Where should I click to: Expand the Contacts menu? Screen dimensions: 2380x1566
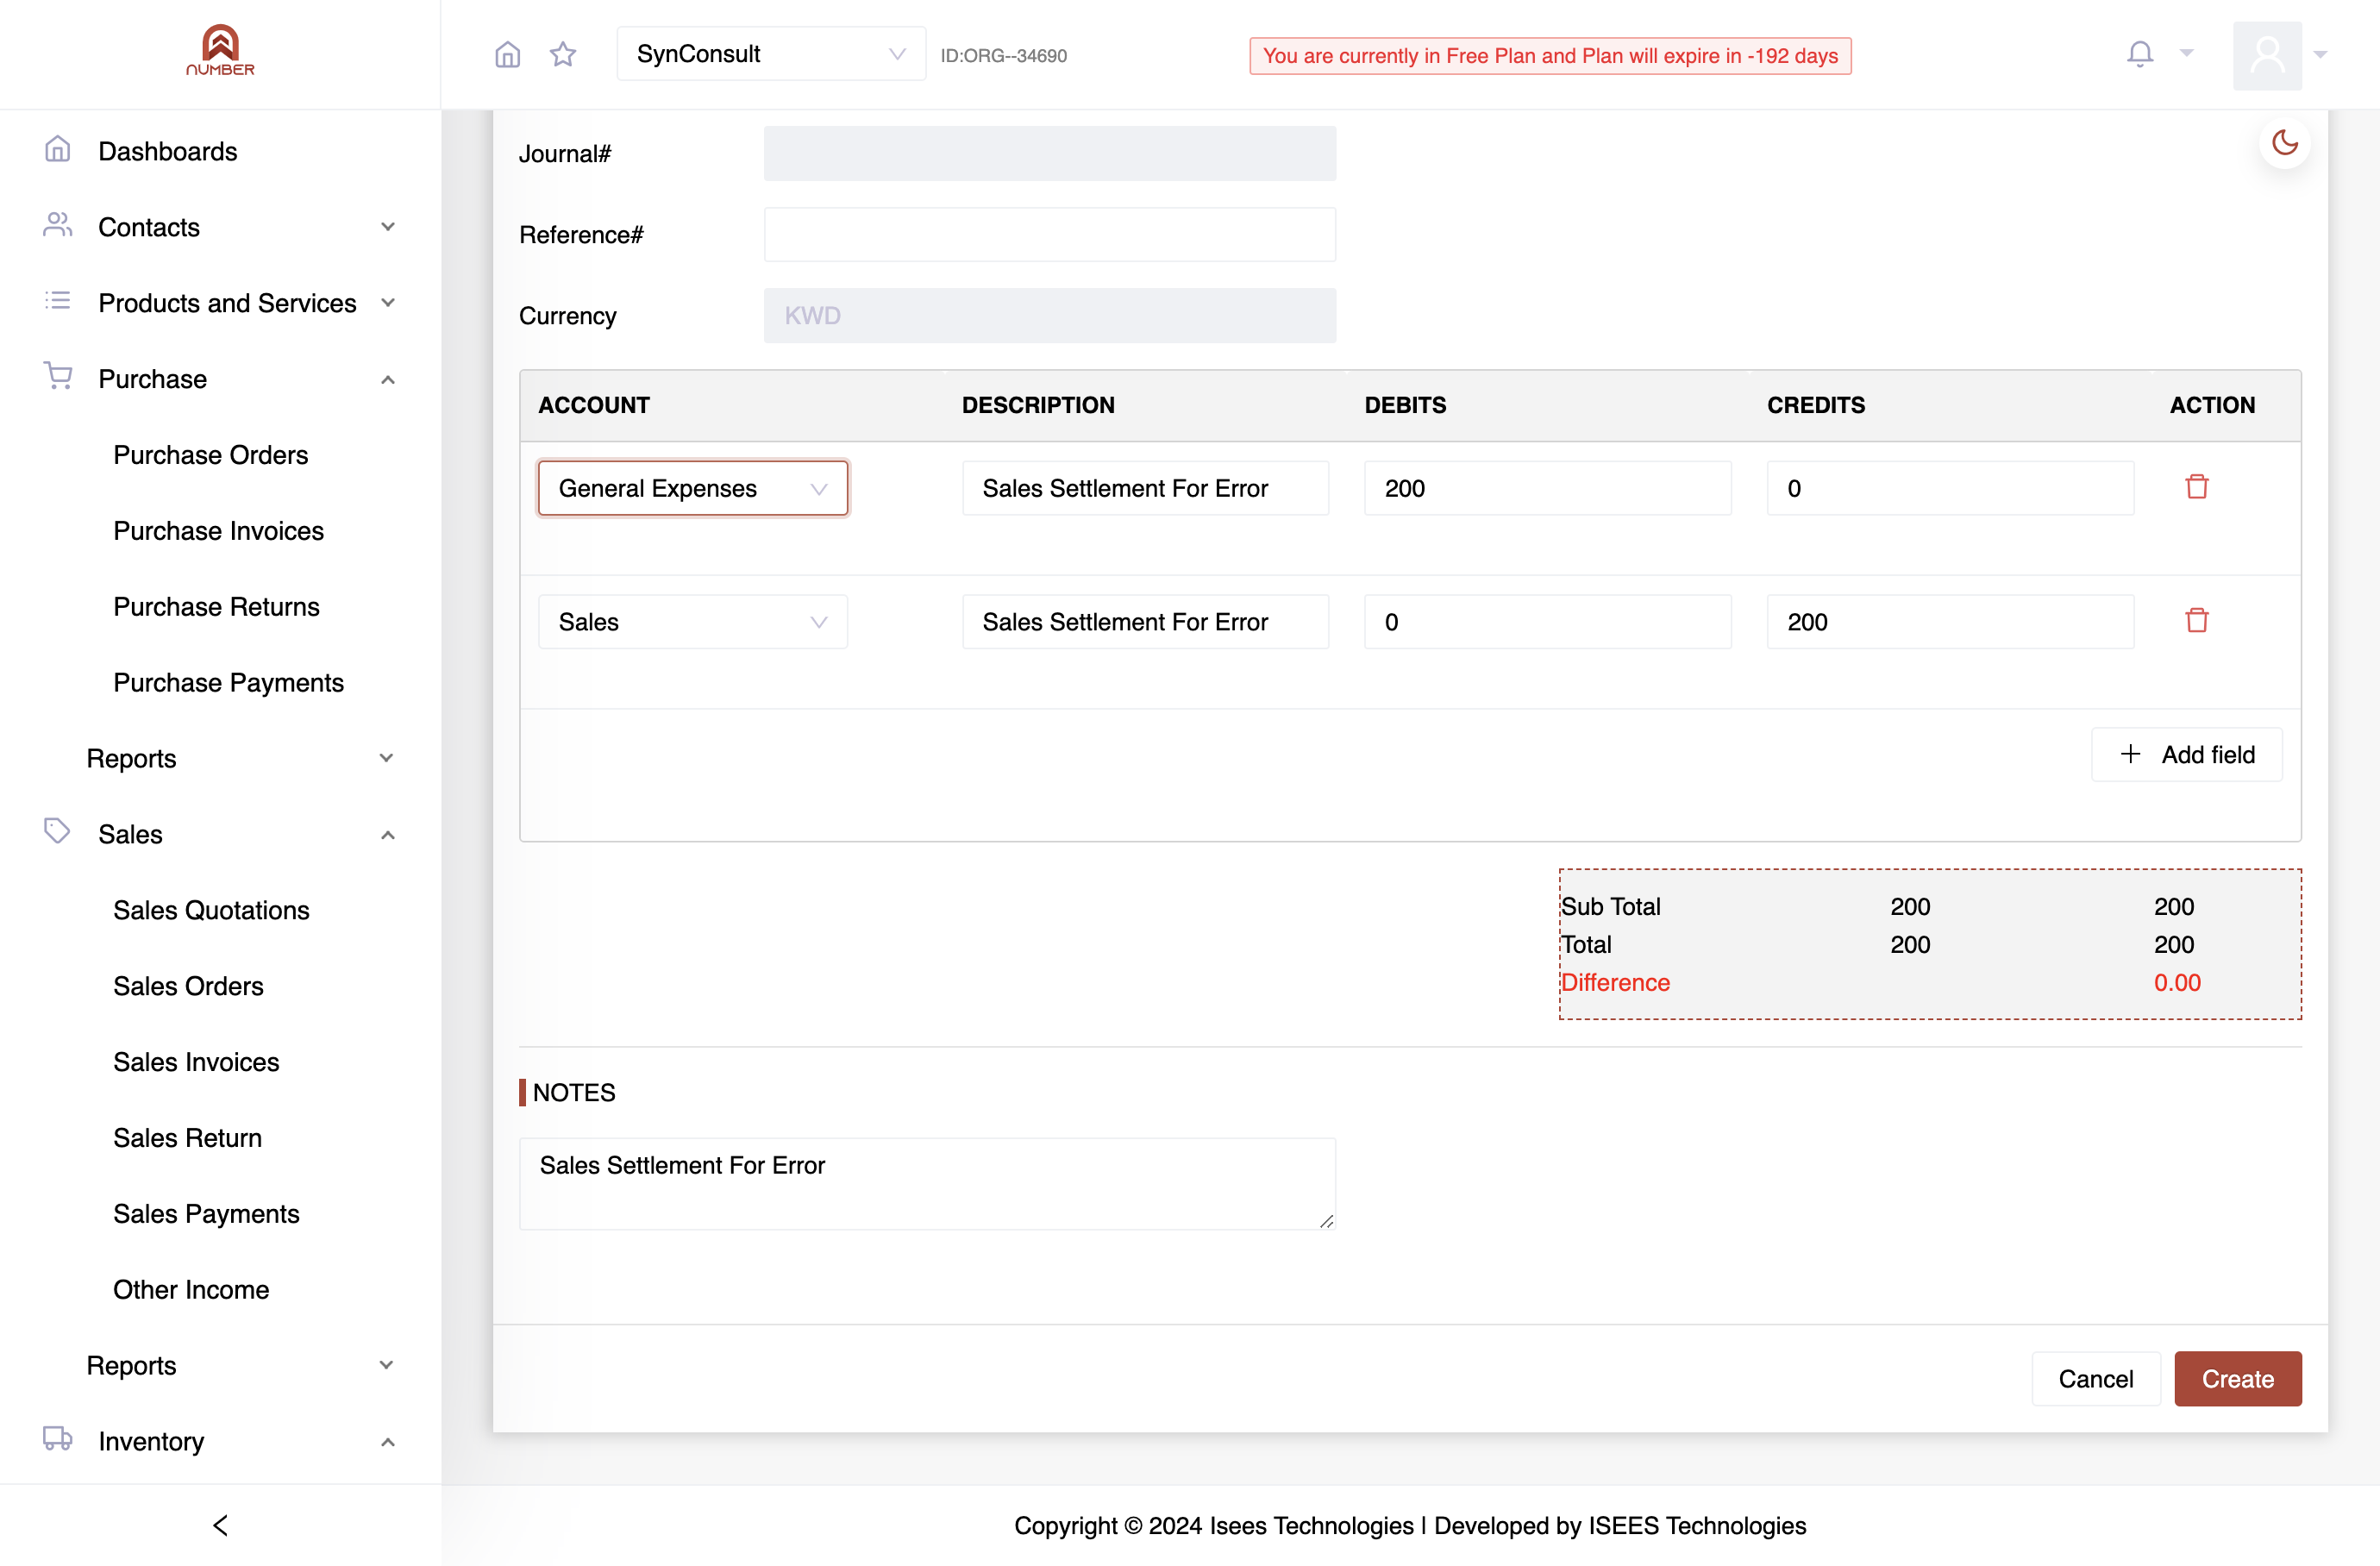pos(220,227)
